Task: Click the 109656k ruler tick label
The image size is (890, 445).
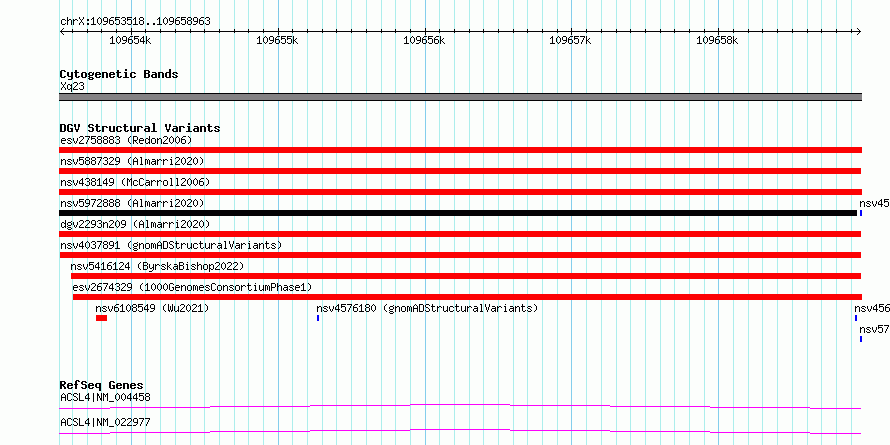Action: tap(424, 40)
